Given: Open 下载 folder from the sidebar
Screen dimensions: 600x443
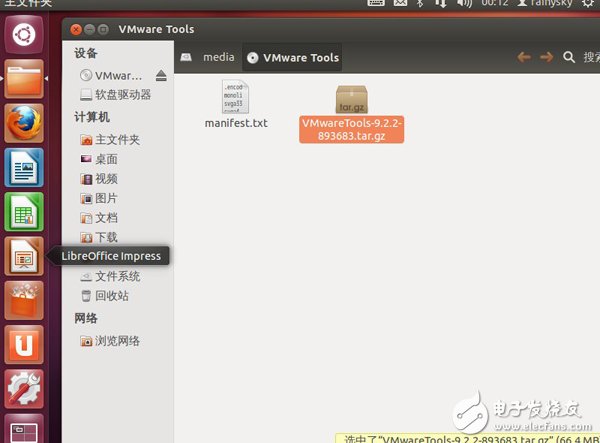Looking at the screenshot, I should coord(99,237).
